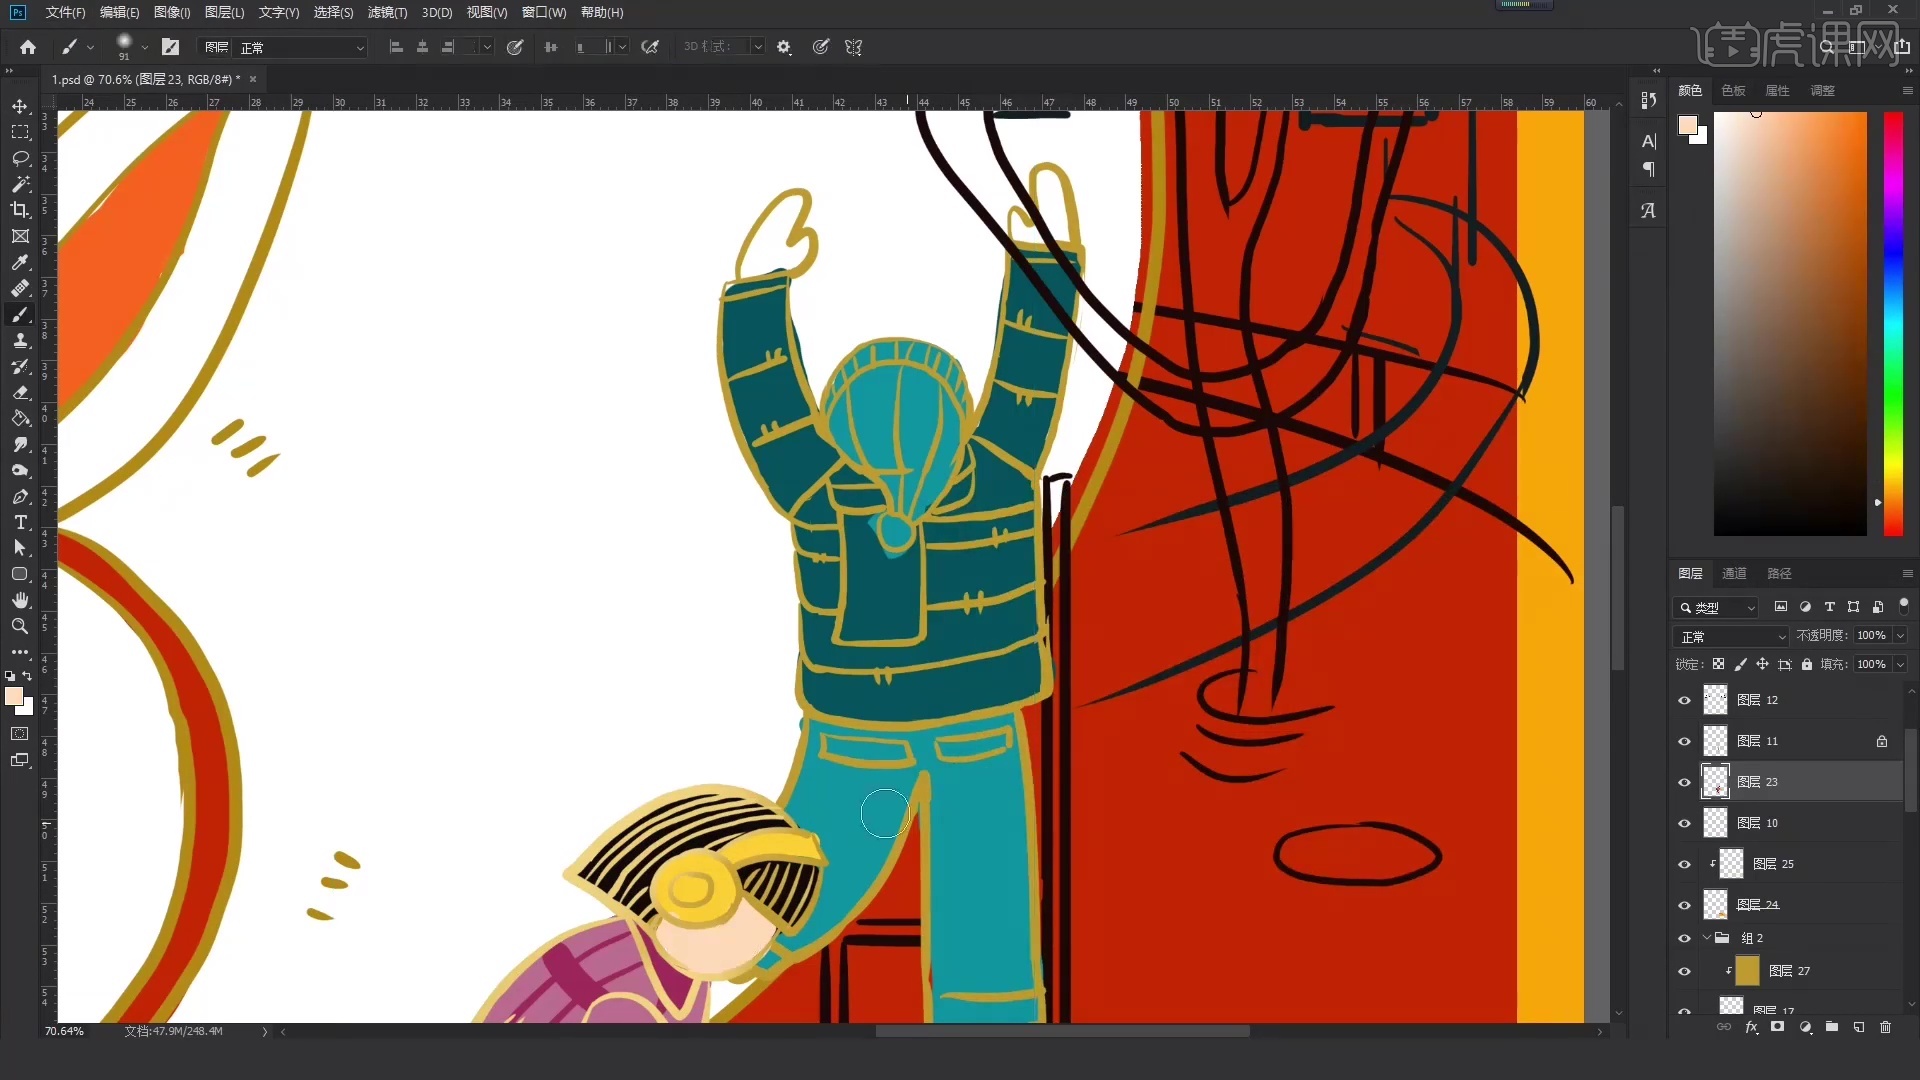Open the opacity 不透明度 dropdown arrow

(x=1901, y=635)
